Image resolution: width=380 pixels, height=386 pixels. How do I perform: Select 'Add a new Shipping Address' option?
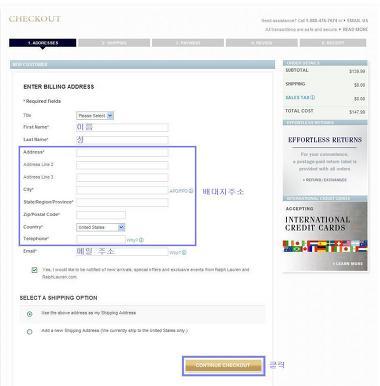[x=30, y=332]
